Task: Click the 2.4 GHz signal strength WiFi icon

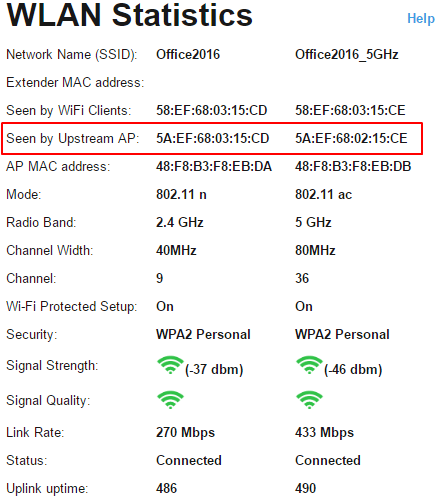Action: (x=170, y=365)
